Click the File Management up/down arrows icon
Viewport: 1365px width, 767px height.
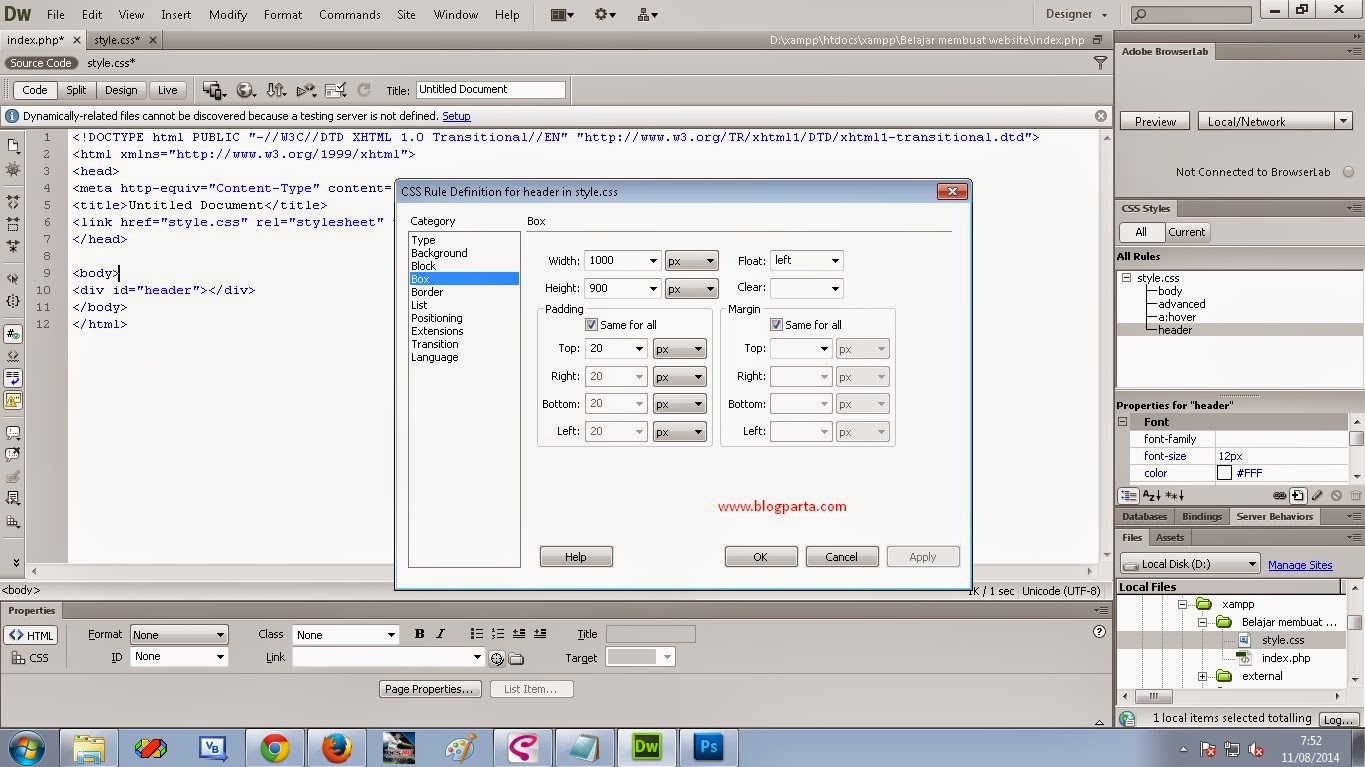point(276,89)
